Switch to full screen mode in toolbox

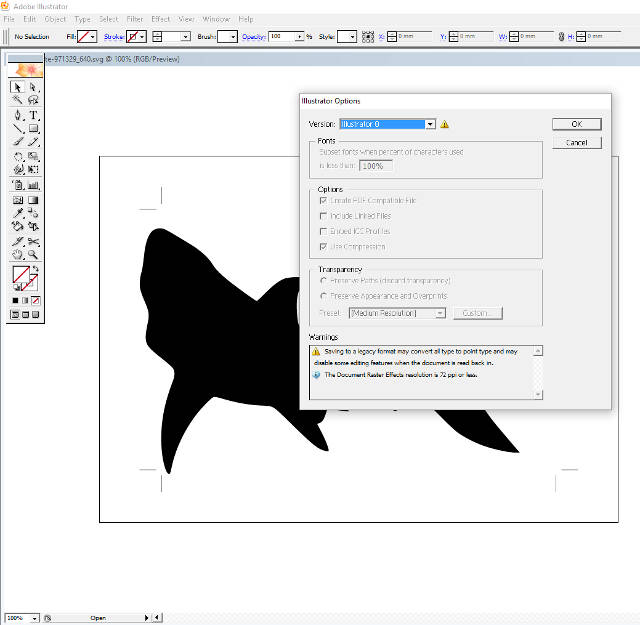click(x=36, y=314)
